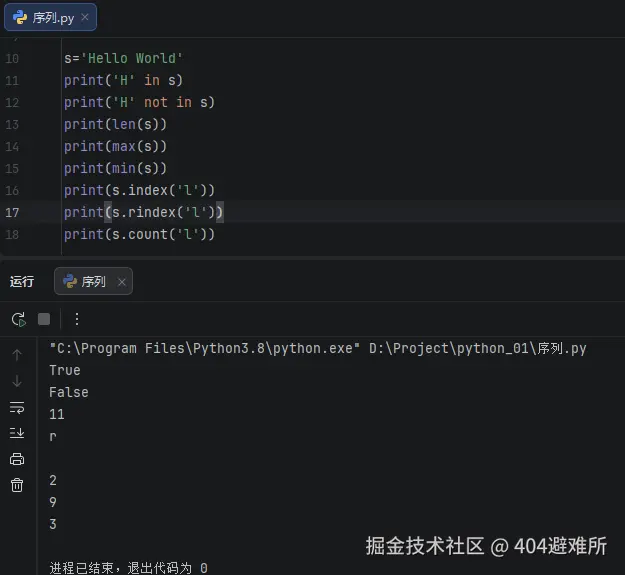Stop the running process
Screen dimensions: 625x575
click(x=44, y=319)
